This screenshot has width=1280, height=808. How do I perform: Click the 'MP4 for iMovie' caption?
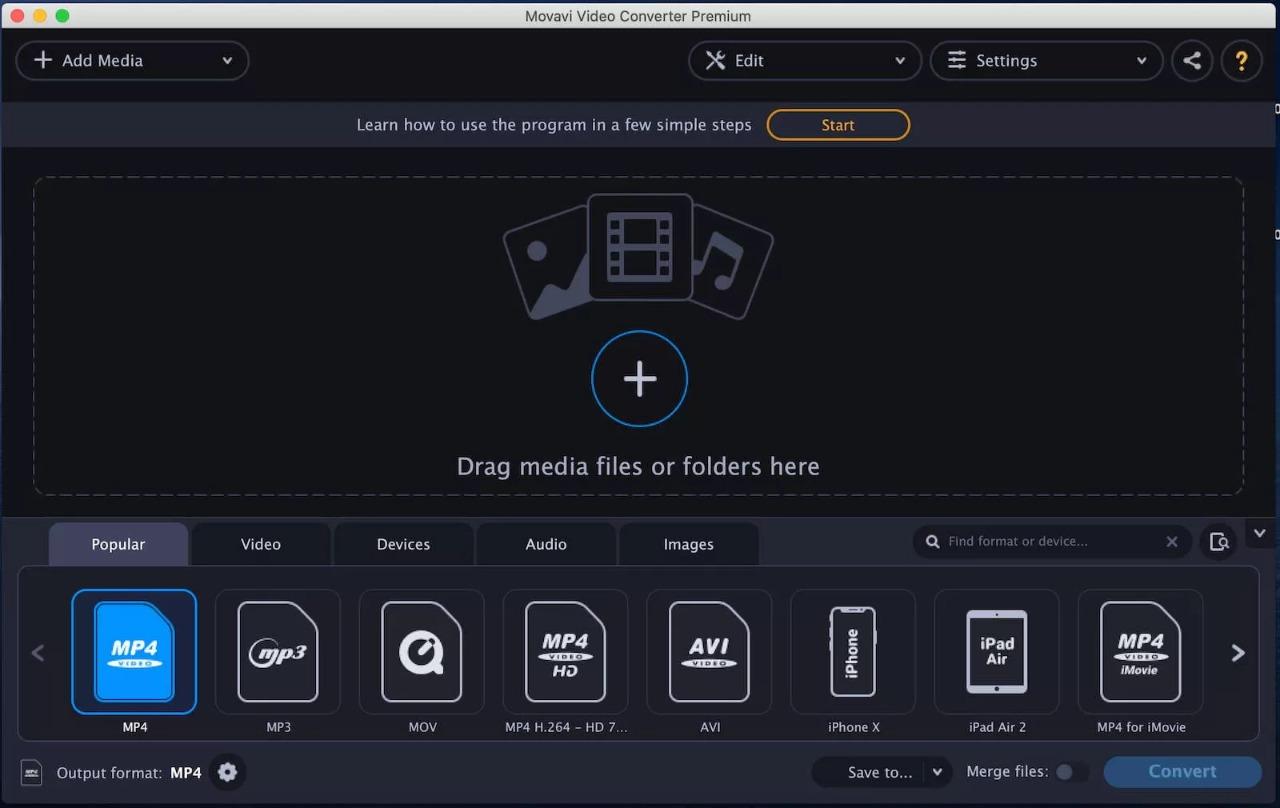1141,727
